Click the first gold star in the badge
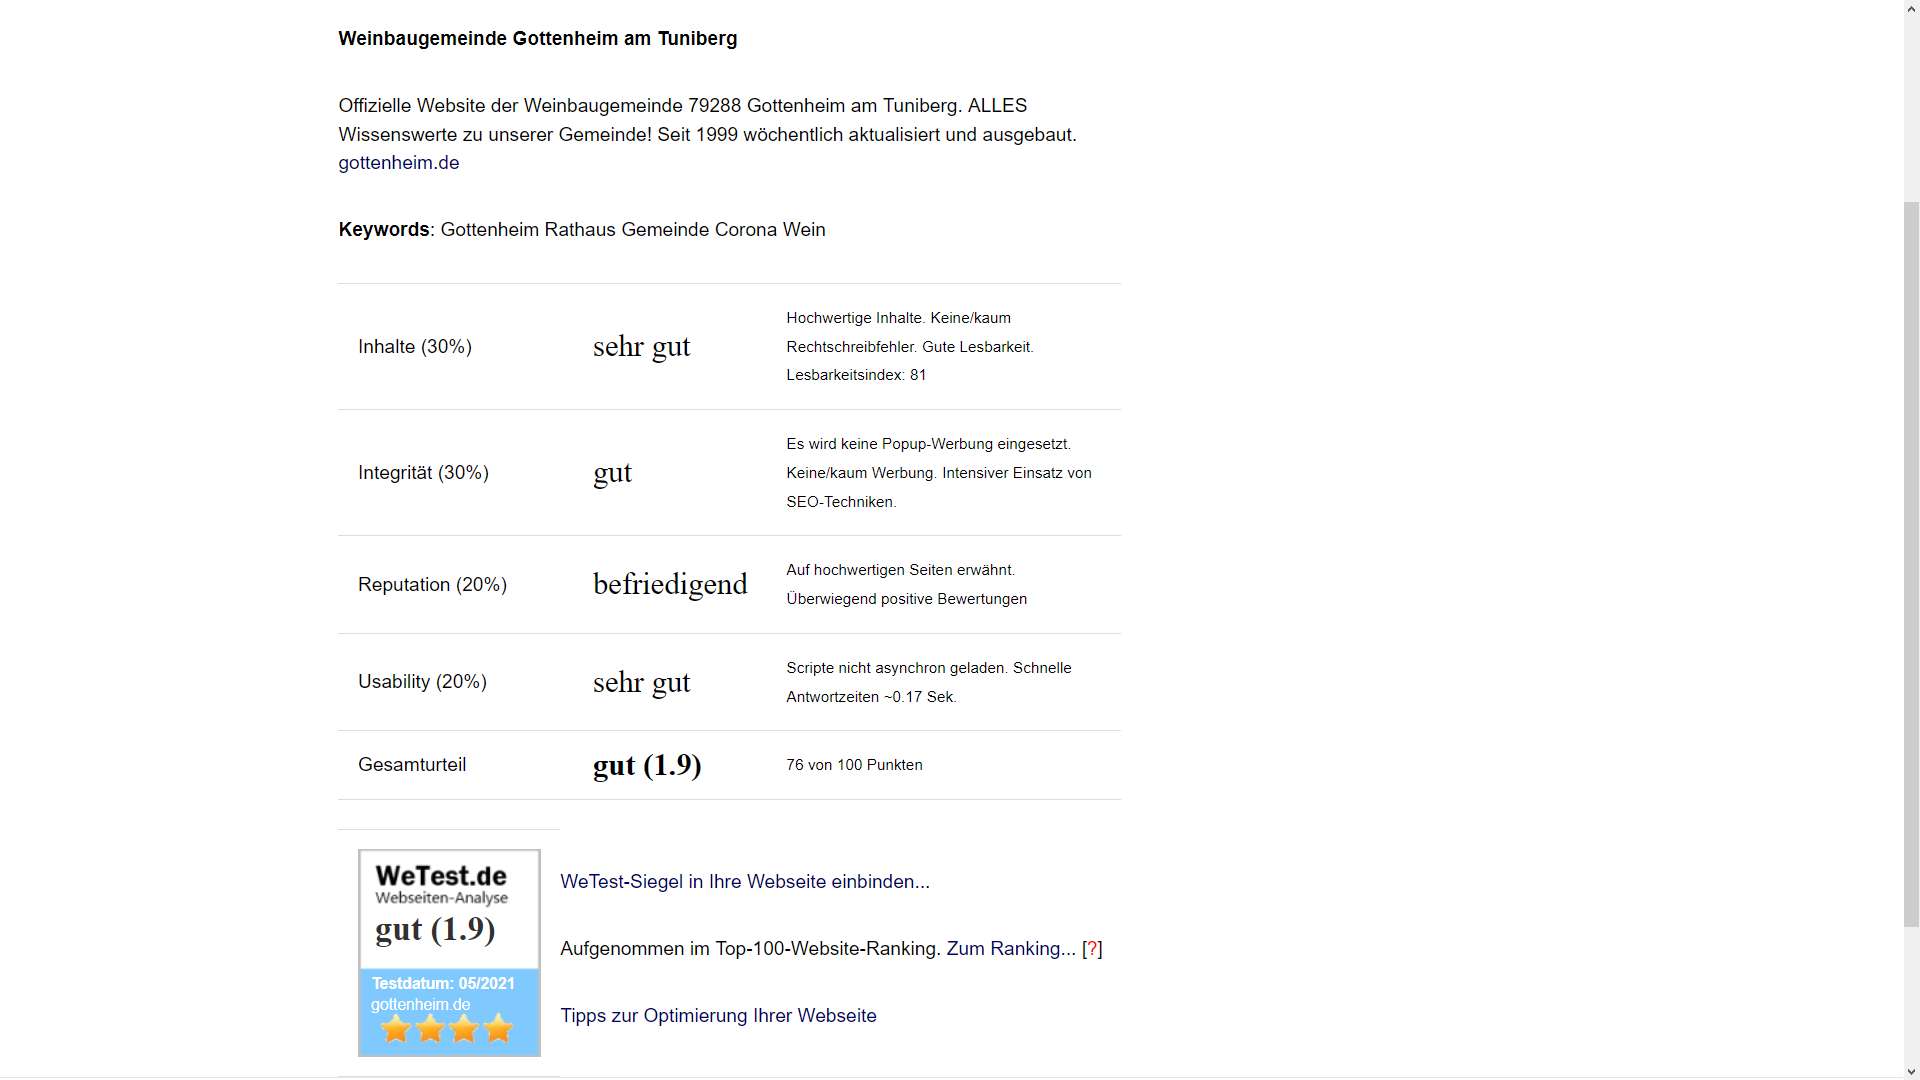 tap(396, 1029)
